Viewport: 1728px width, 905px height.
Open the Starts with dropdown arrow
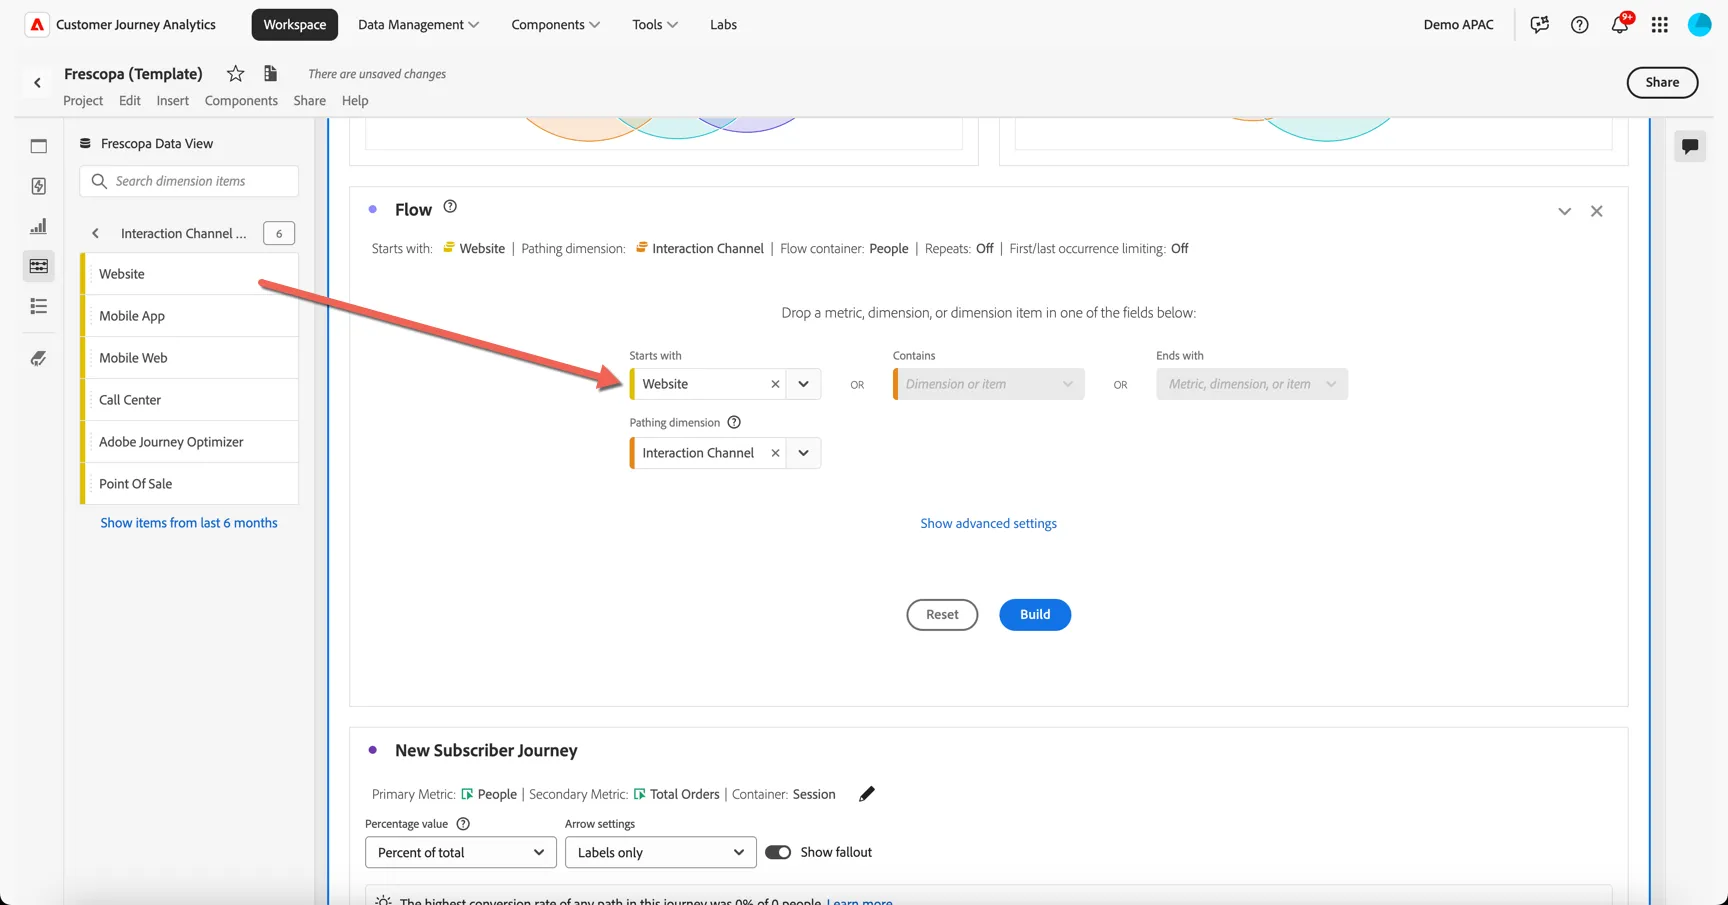(x=803, y=384)
